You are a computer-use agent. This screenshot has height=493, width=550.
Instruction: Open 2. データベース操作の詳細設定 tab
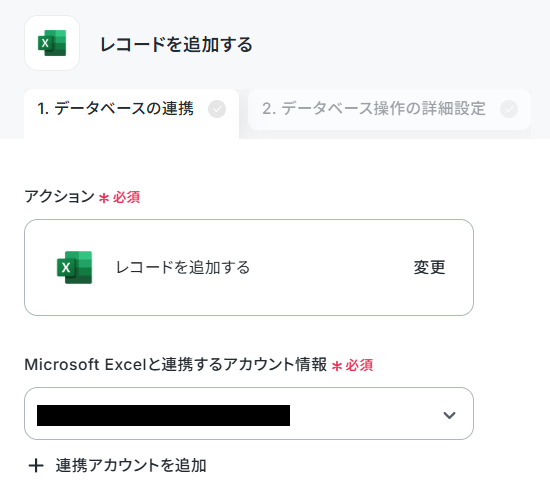click(389, 109)
